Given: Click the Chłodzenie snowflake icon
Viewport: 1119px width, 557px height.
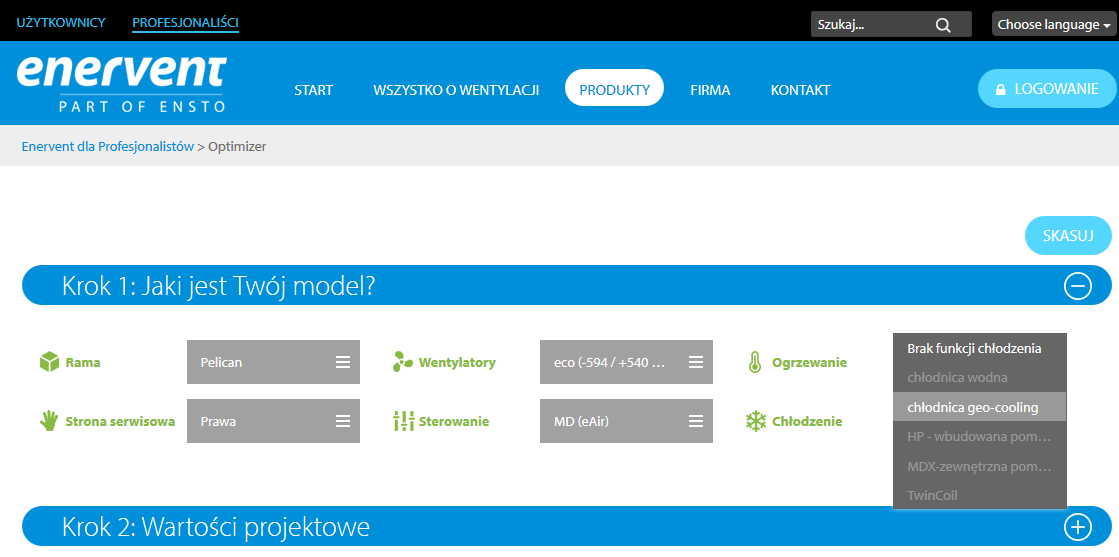Looking at the screenshot, I should (755, 421).
